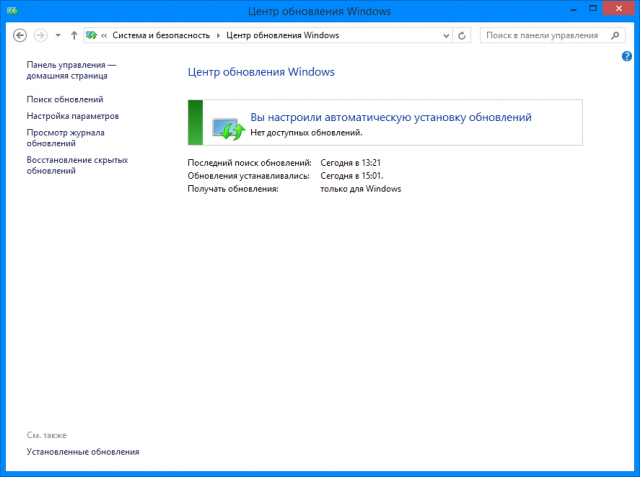The image size is (640, 477).
Task: Open 'Система и безопасность' breadcrumb
Action: (x=161, y=35)
